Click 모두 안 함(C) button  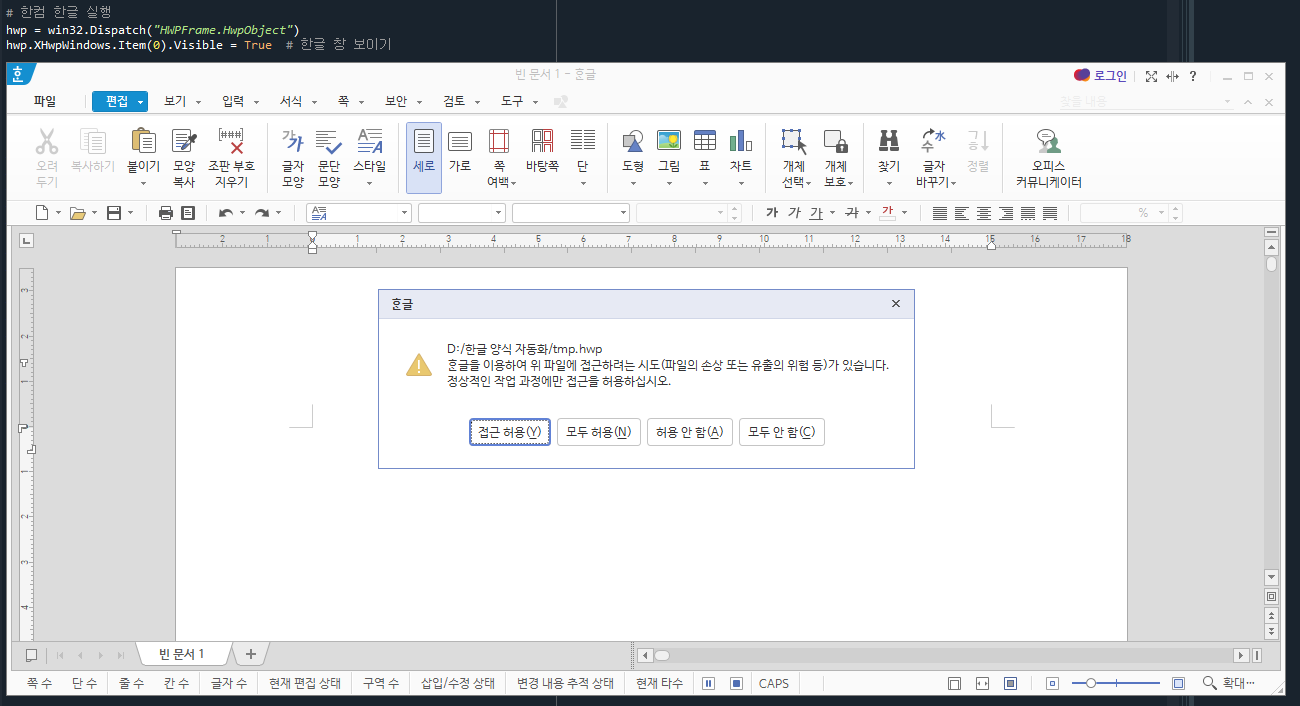pyautogui.click(x=782, y=432)
